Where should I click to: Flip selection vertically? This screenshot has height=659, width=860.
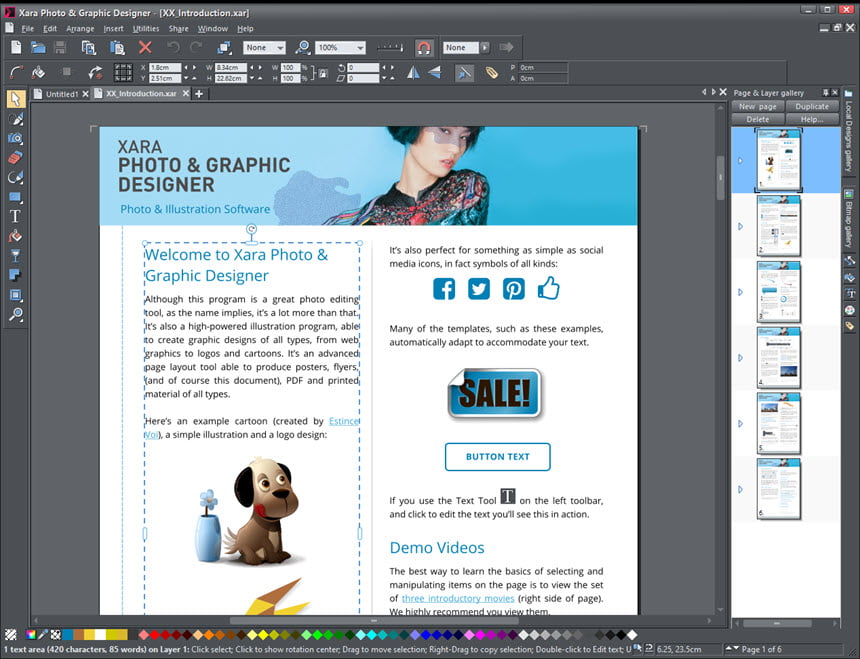tap(435, 72)
